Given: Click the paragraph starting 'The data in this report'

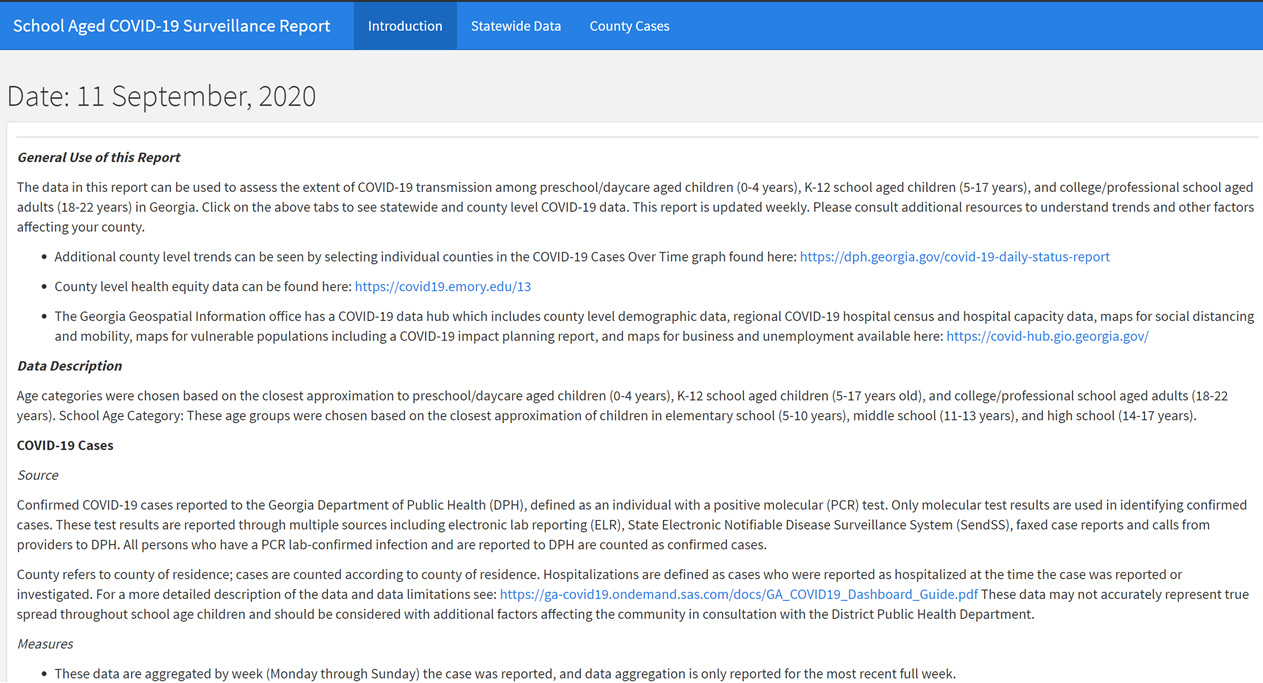Looking at the screenshot, I should (x=635, y=207).
